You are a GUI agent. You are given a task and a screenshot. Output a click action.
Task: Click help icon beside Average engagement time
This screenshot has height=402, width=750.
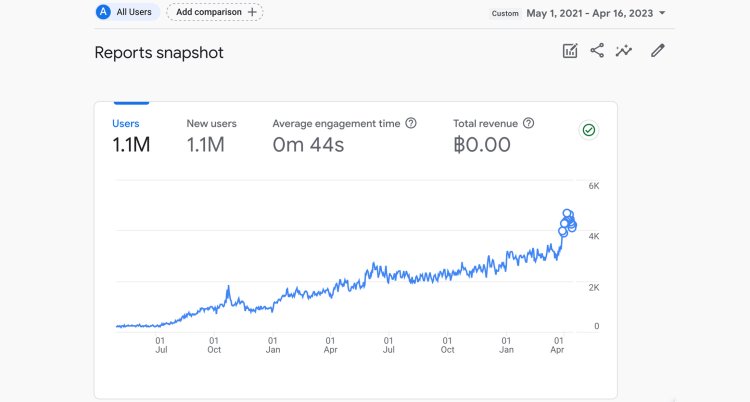pyautogui.click(x=411, y=124)
